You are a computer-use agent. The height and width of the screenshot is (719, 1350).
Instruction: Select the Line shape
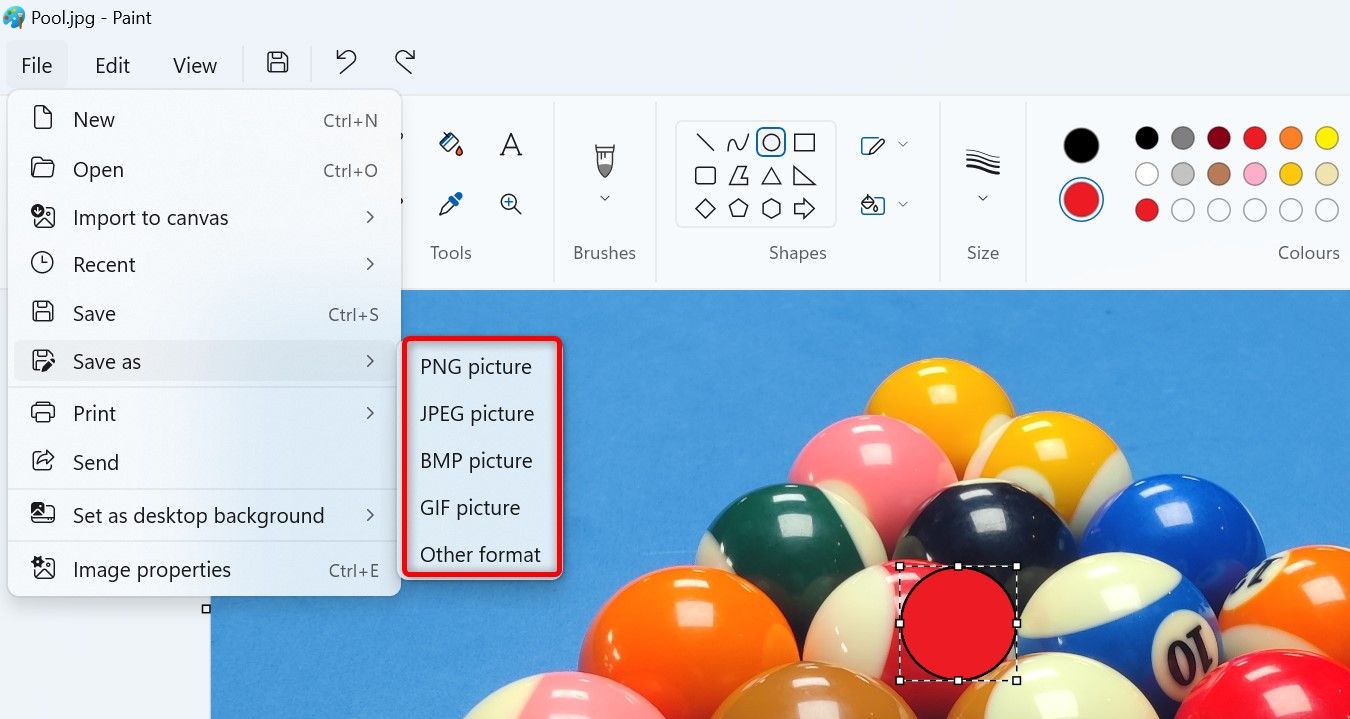point(705,143)
